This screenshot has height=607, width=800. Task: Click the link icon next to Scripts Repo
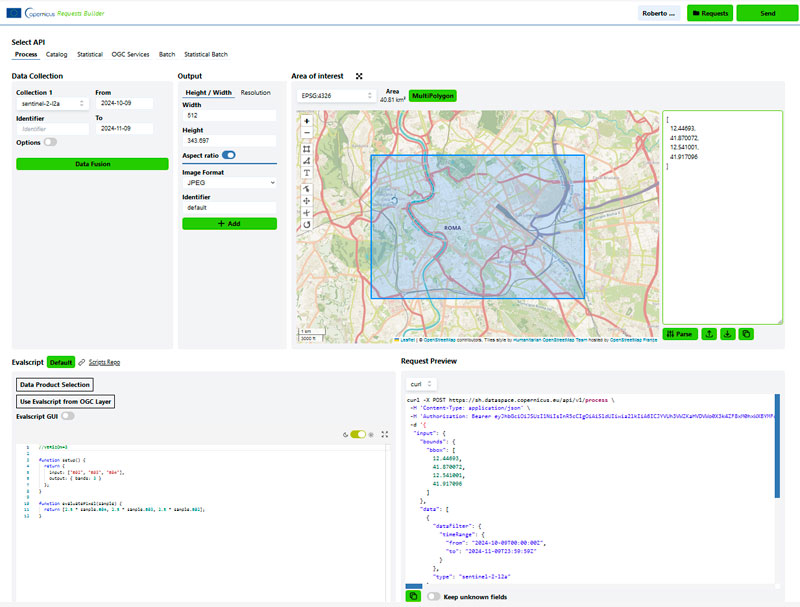pos(82,362)
